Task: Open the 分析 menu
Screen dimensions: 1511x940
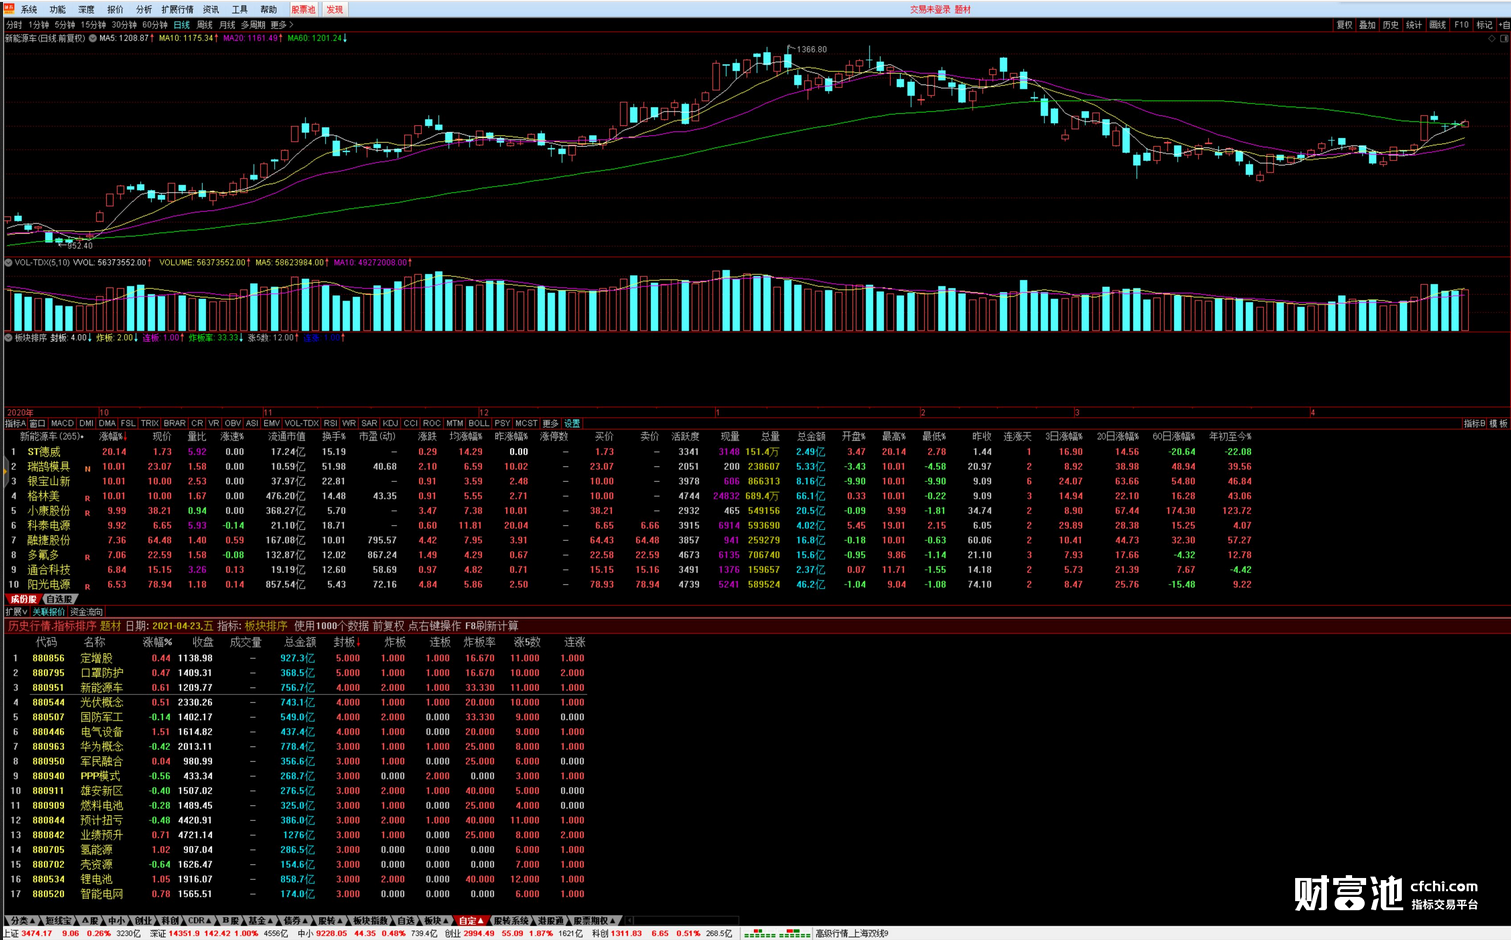Action: 144,9
